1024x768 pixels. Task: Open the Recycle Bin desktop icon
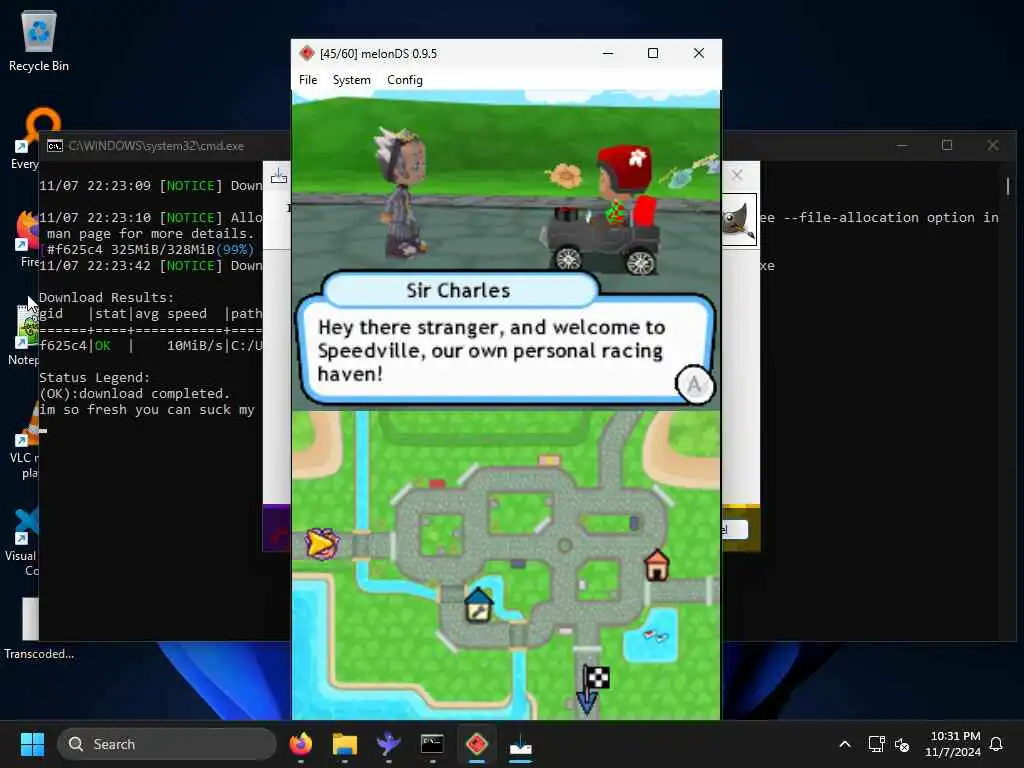[39, 40]
